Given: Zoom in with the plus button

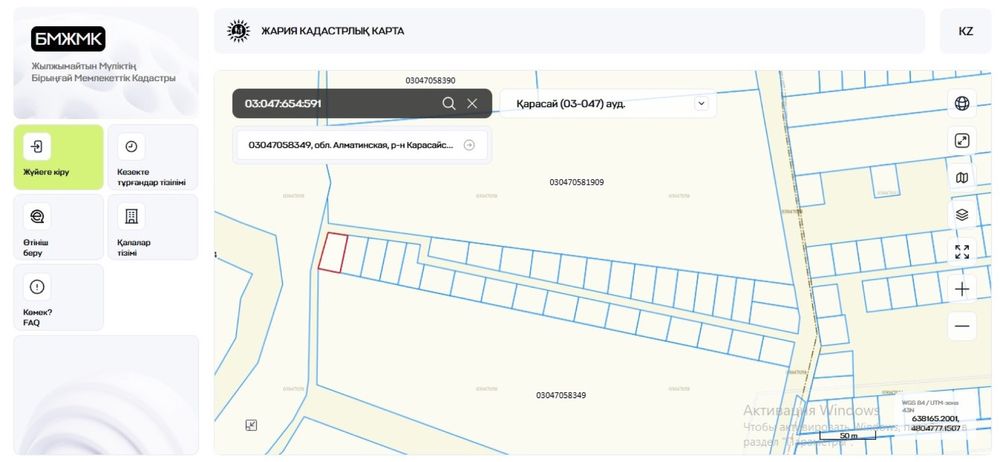Looking at the screenshot, I should tap(962, 289).
